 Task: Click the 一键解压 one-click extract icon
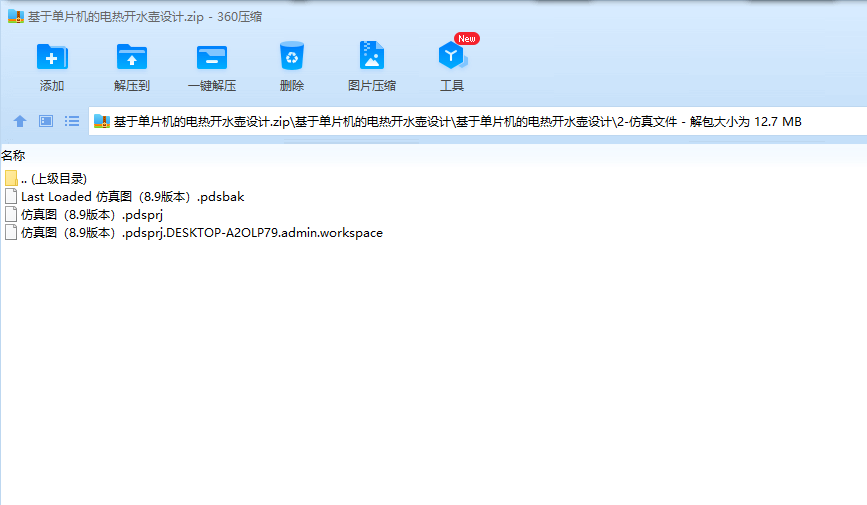212,57
